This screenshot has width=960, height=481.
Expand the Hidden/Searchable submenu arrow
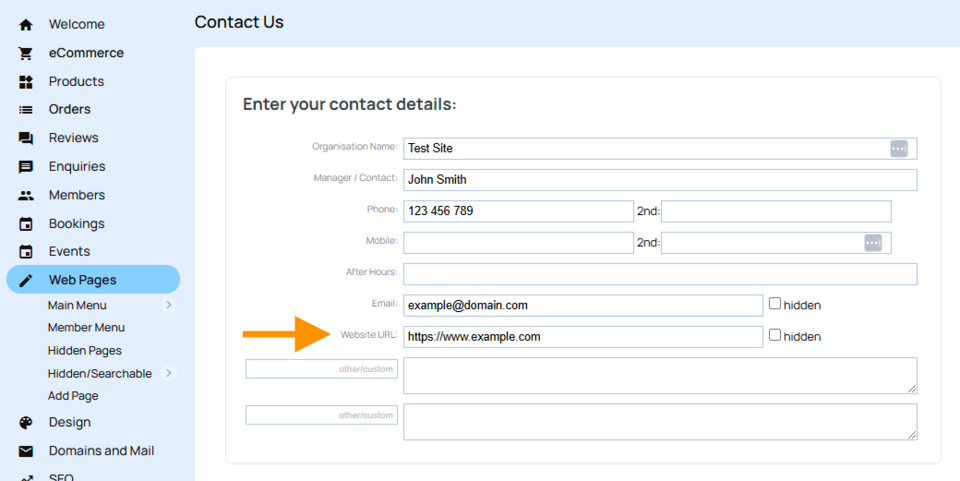coord(168,373)
